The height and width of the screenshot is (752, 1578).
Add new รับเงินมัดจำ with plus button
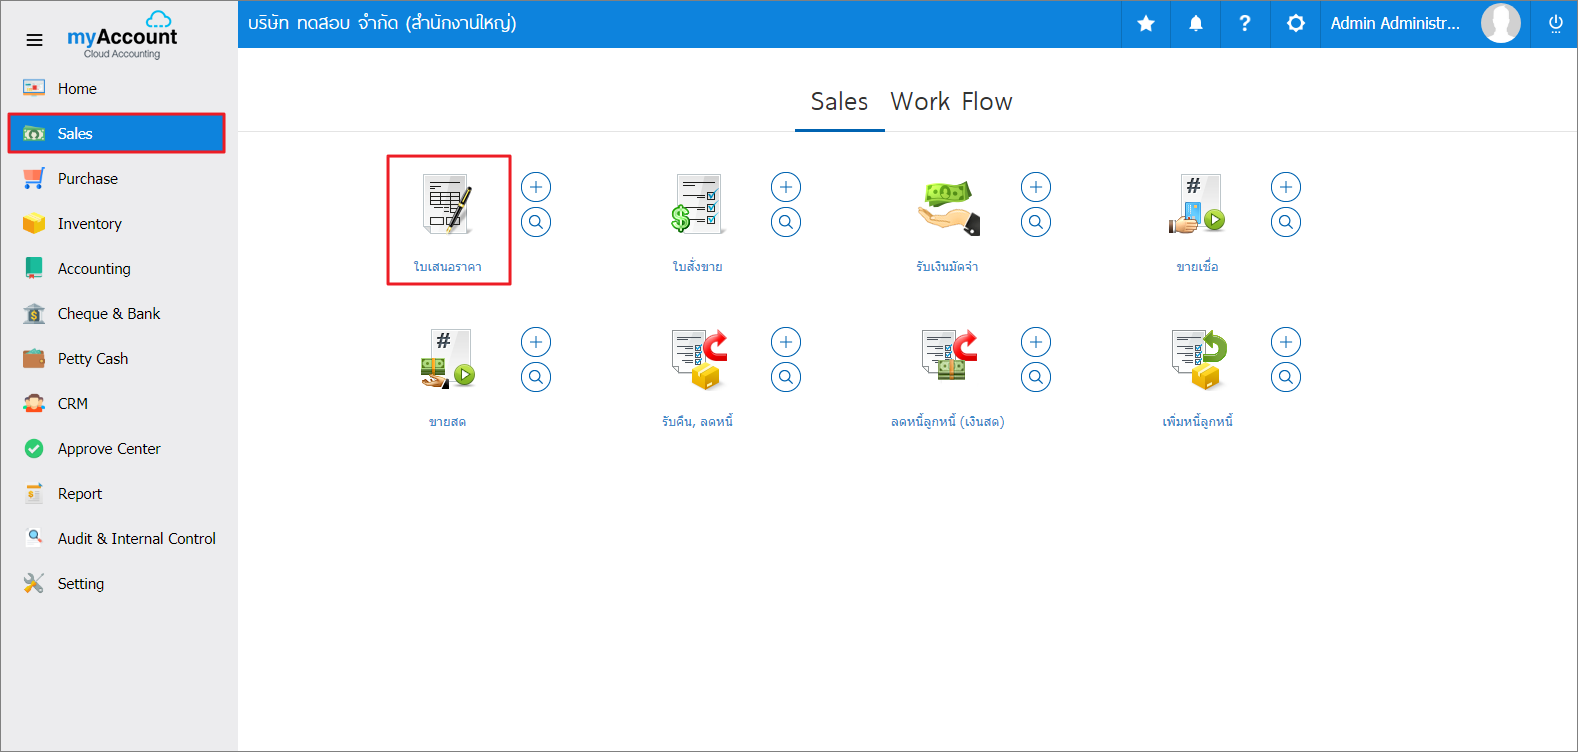tap(1036, 187)
